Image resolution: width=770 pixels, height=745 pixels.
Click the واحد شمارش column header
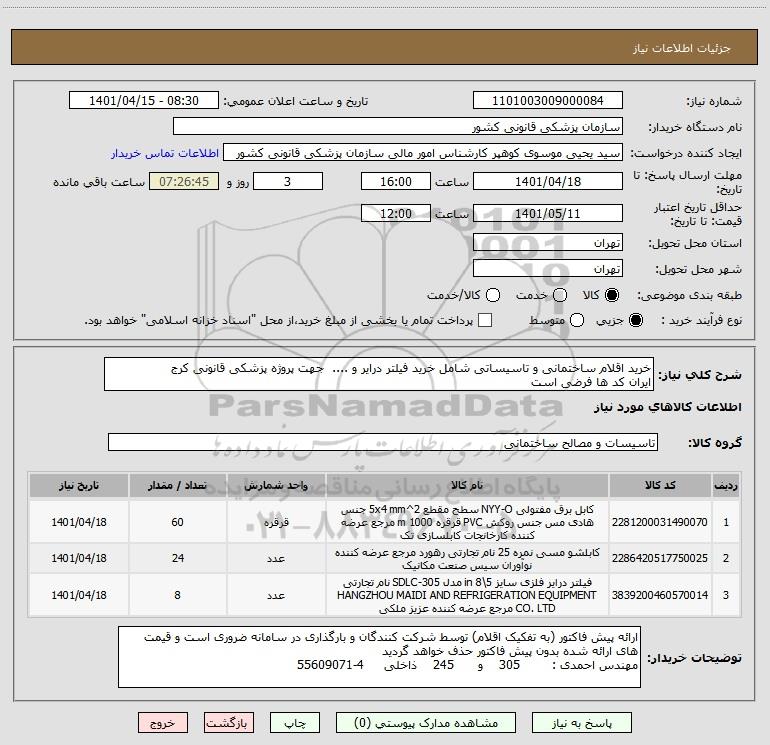point(276,485)
